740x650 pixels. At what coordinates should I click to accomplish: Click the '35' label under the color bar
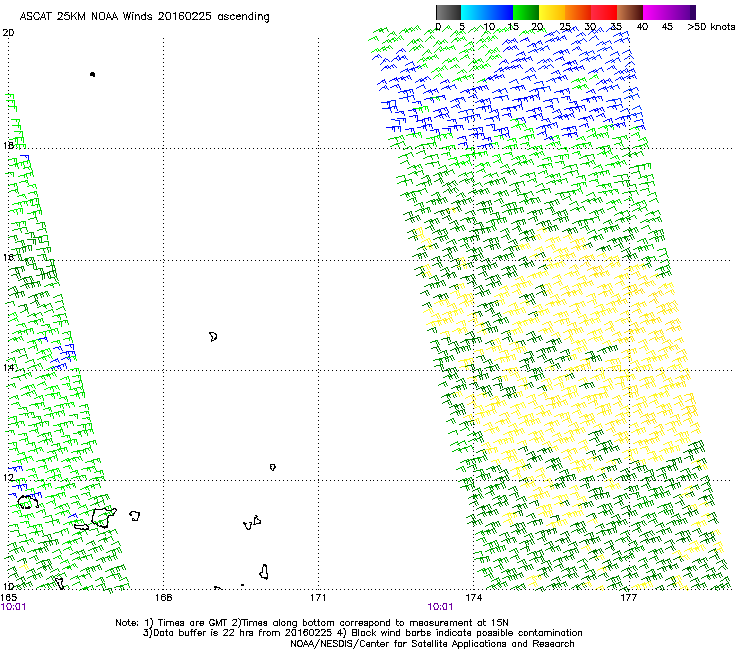tap(616, 27)
